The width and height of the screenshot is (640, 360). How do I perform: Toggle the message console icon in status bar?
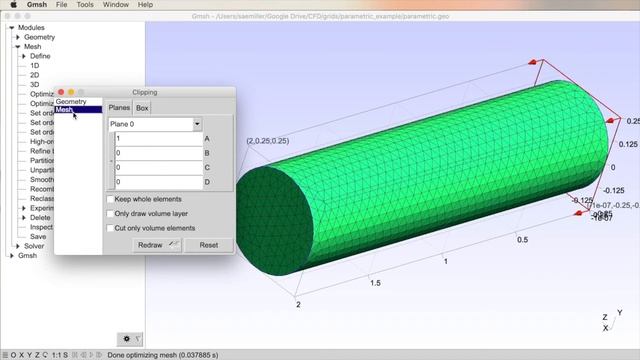click(x=5, y=355)
